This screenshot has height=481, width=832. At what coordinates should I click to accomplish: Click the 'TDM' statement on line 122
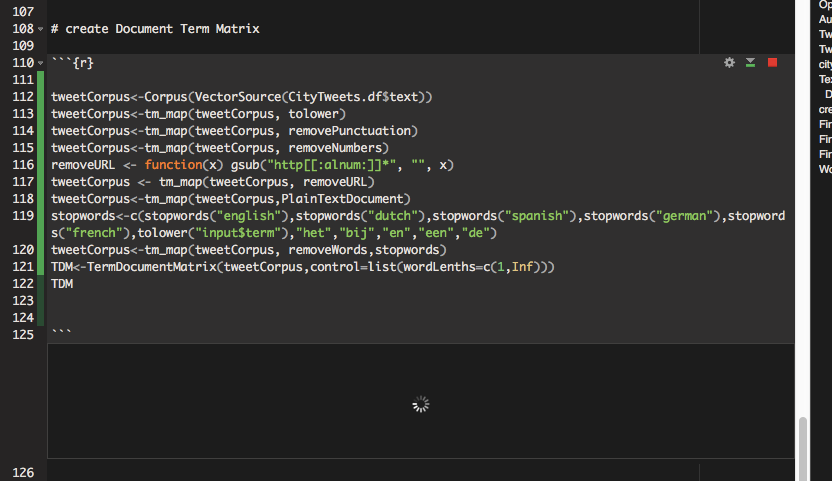tap(62, 284)
